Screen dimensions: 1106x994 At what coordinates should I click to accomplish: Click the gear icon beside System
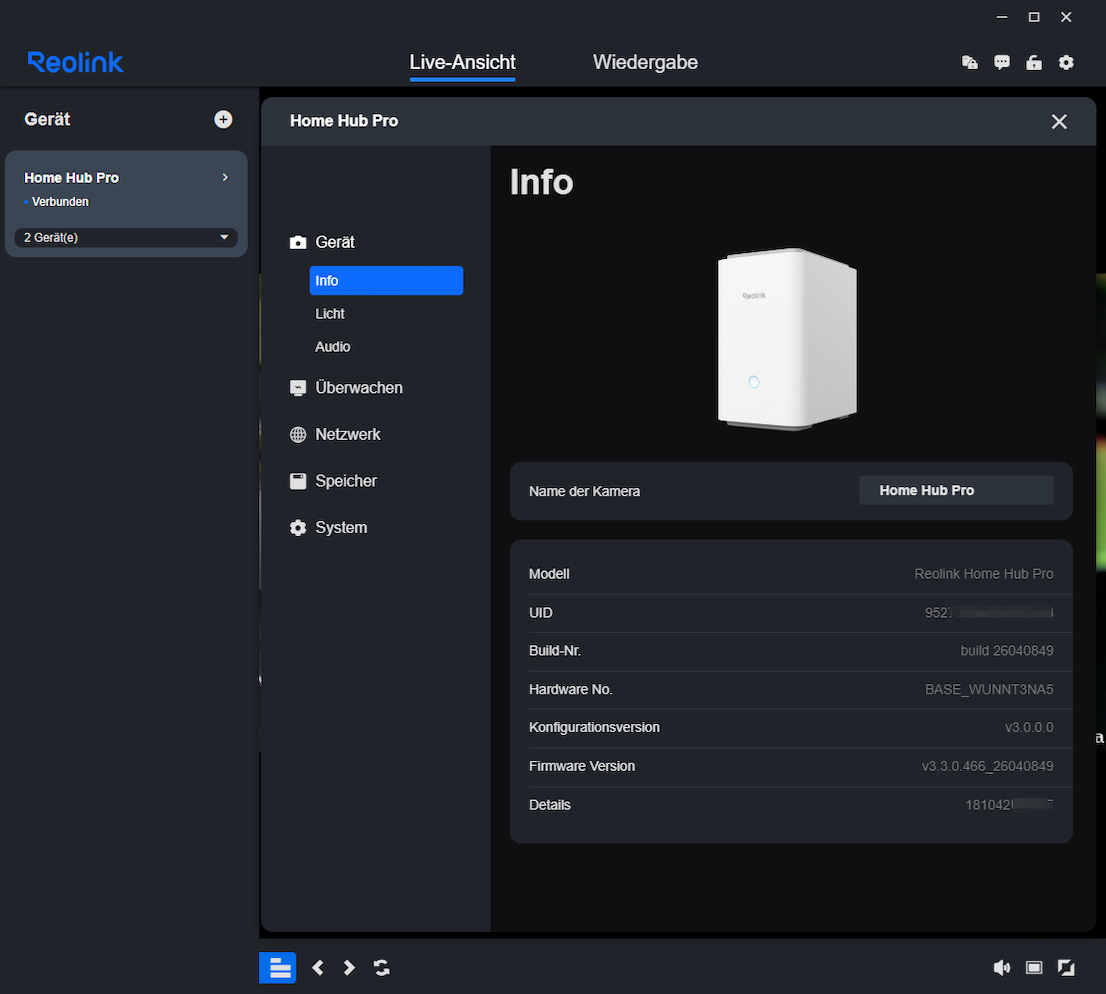coord(298,528)
